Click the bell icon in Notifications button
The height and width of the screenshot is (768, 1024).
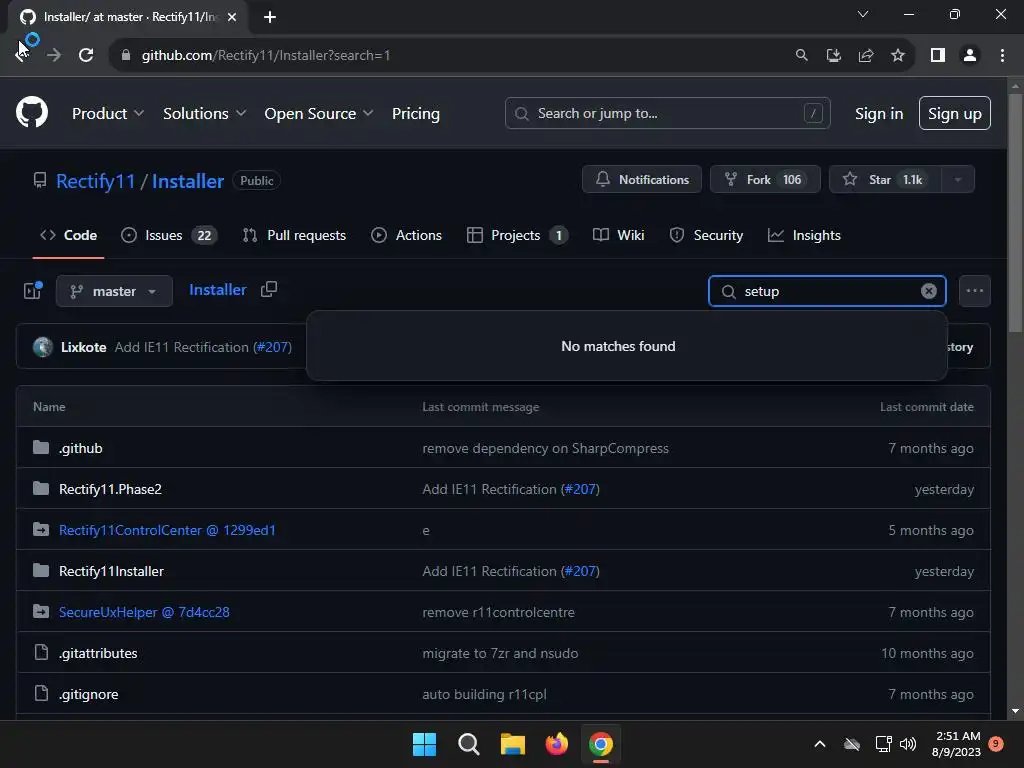pyautogui.click(x=603, y=179)
